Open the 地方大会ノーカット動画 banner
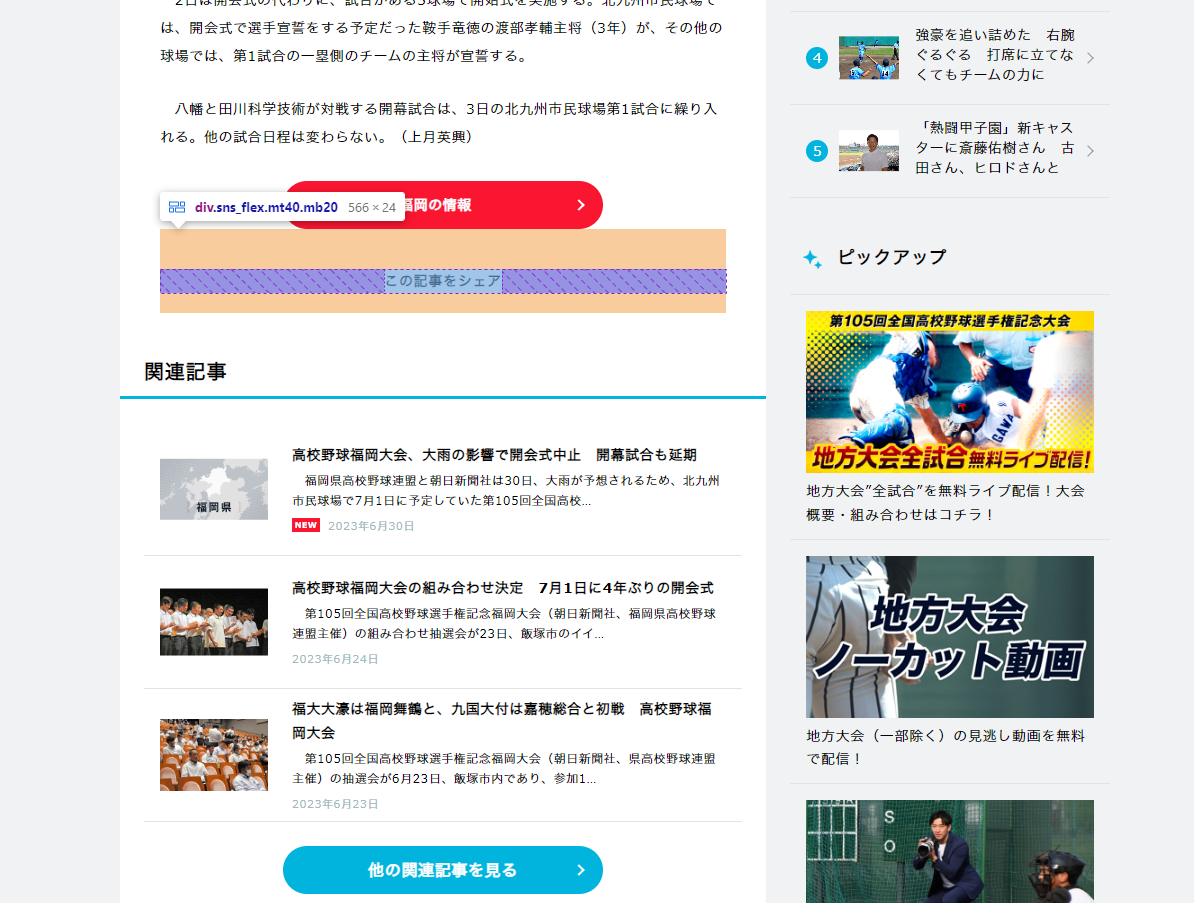The height and width of the screenshot is (903, 1194). coord(949,637)
